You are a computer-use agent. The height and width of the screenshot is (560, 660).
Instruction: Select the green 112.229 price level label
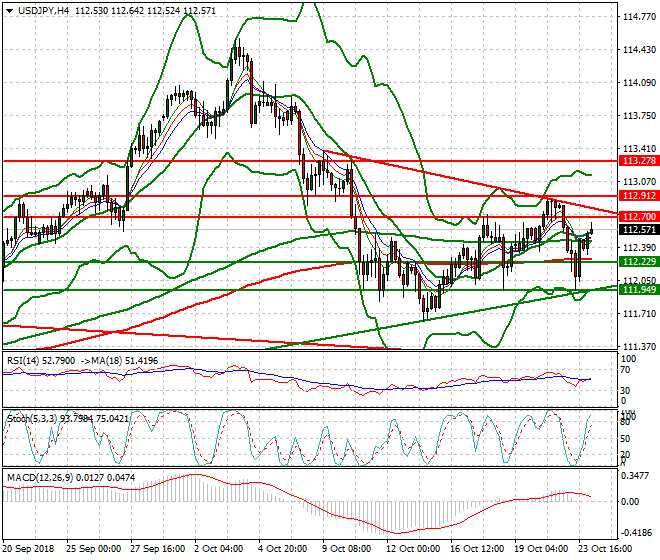639,262
